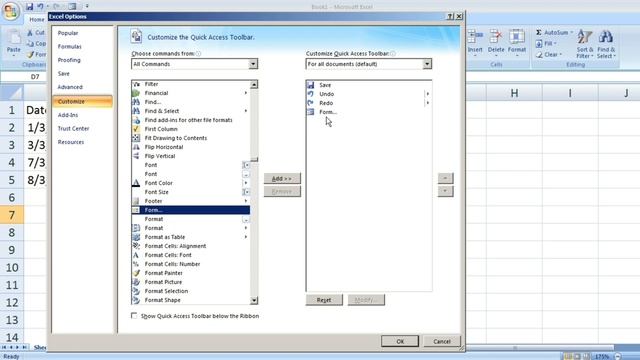Select Find add-ins for other file formats

(189, 120)
